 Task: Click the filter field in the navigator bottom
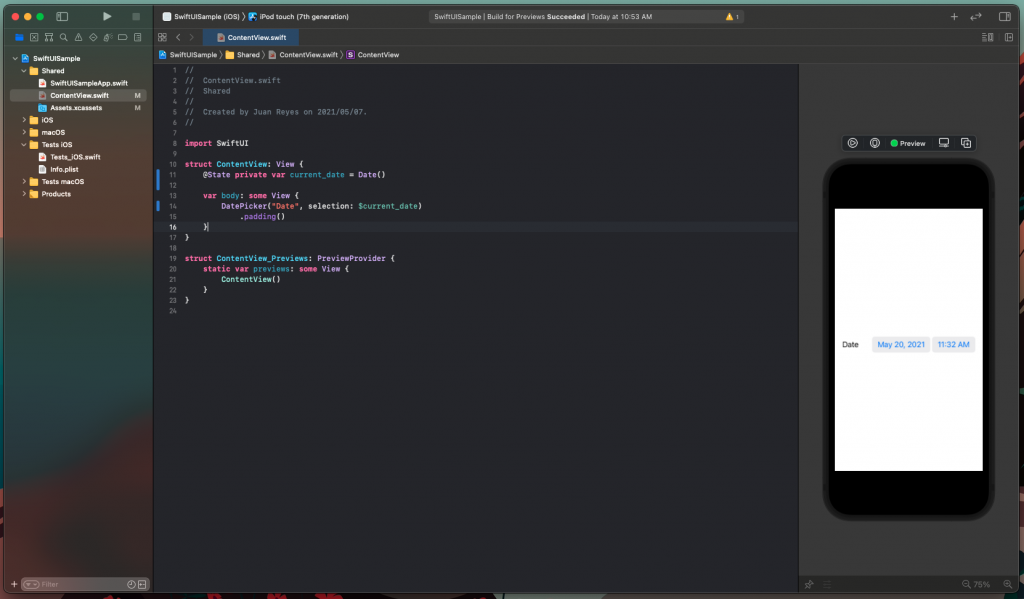(60, 584)
